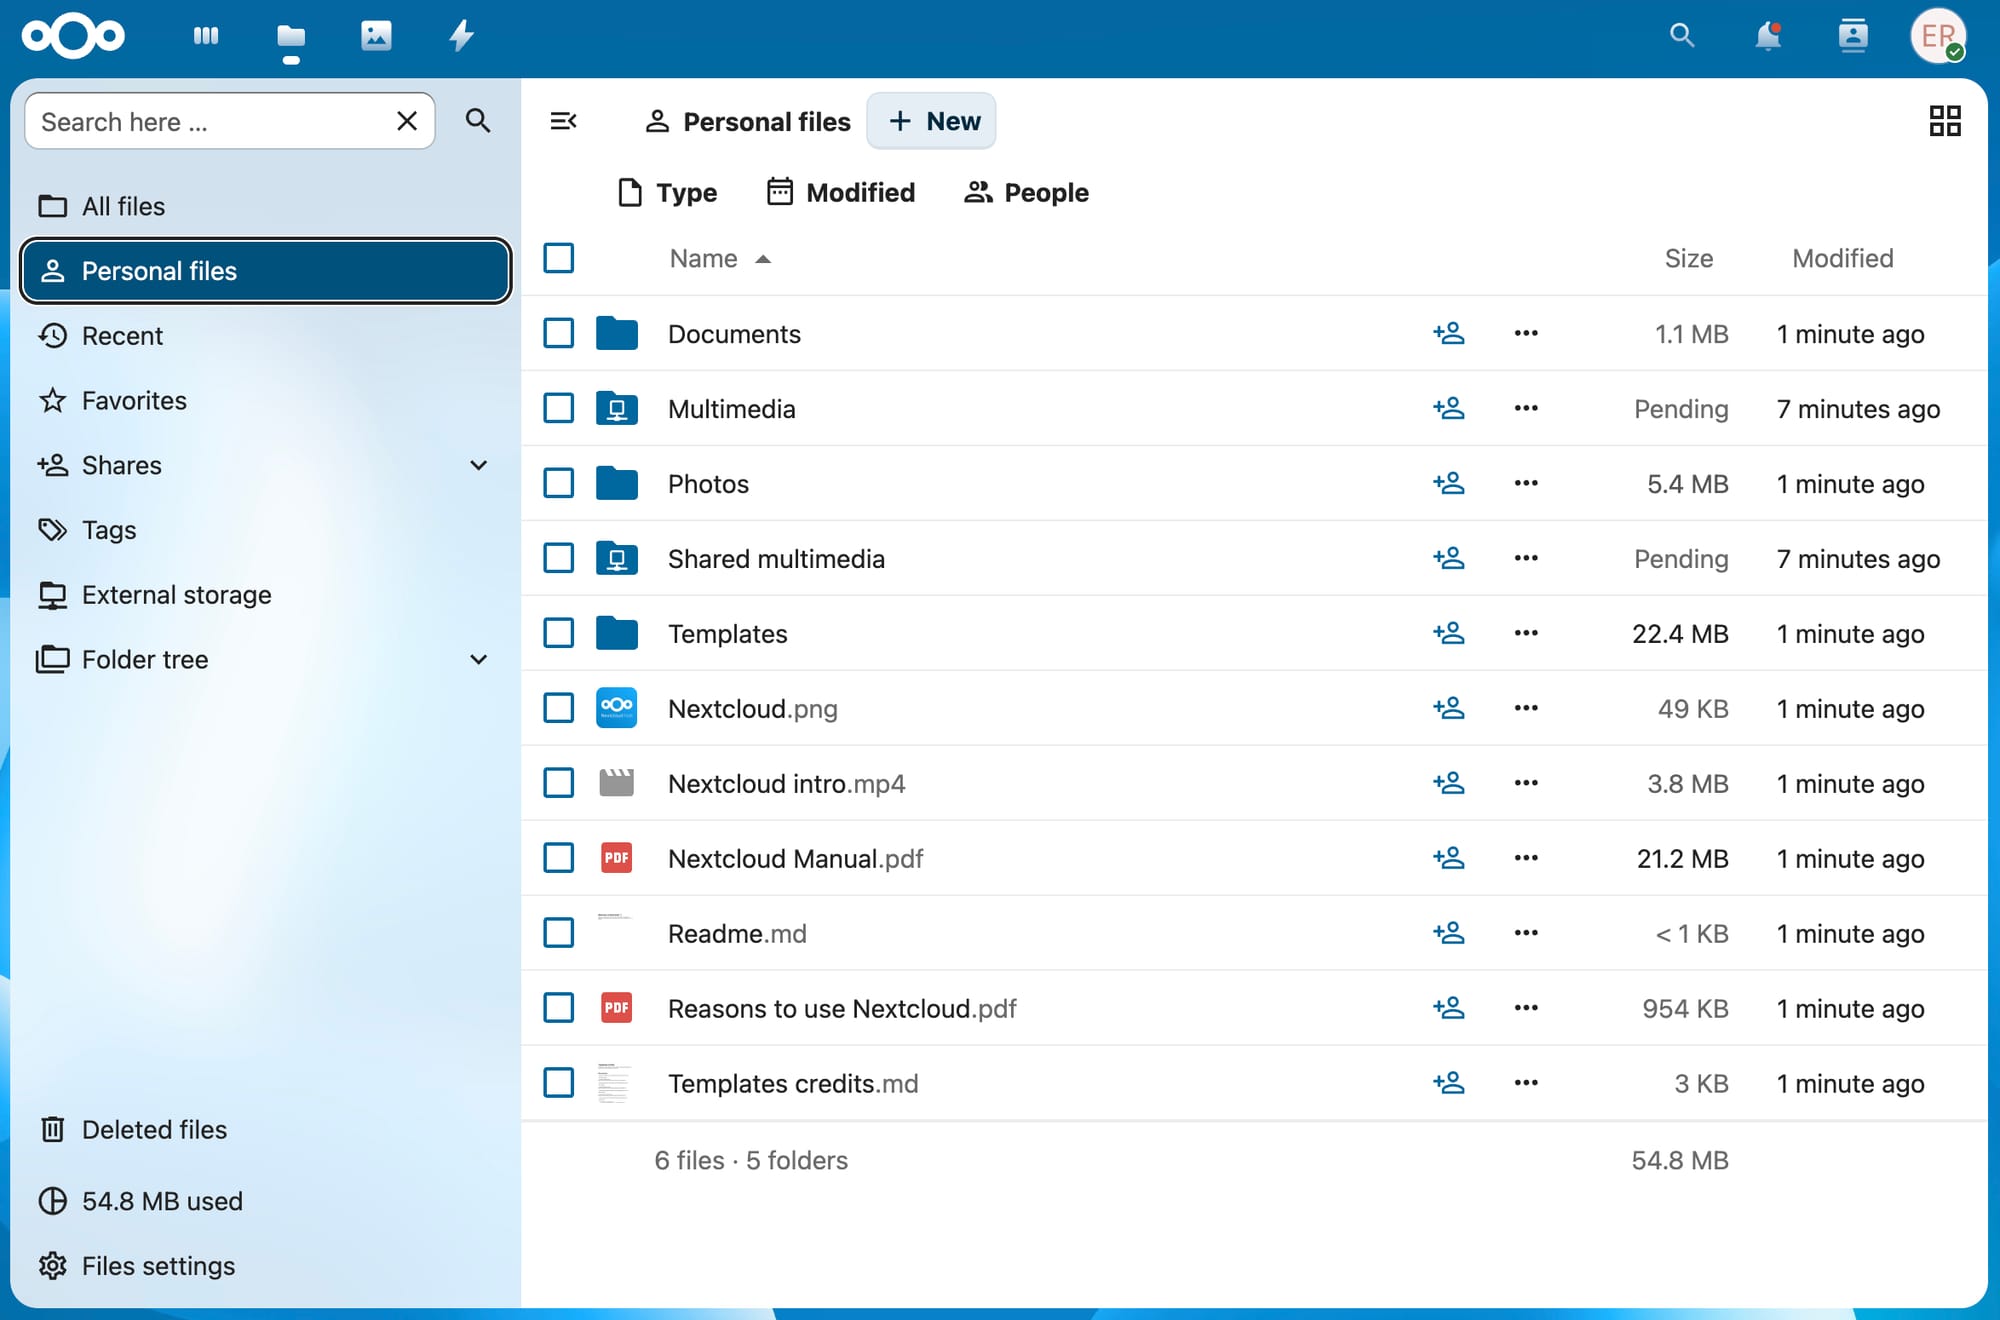The image size is (2000, 1320).
Task: Open the Photos app from the top bar
Action: (376, 36)
